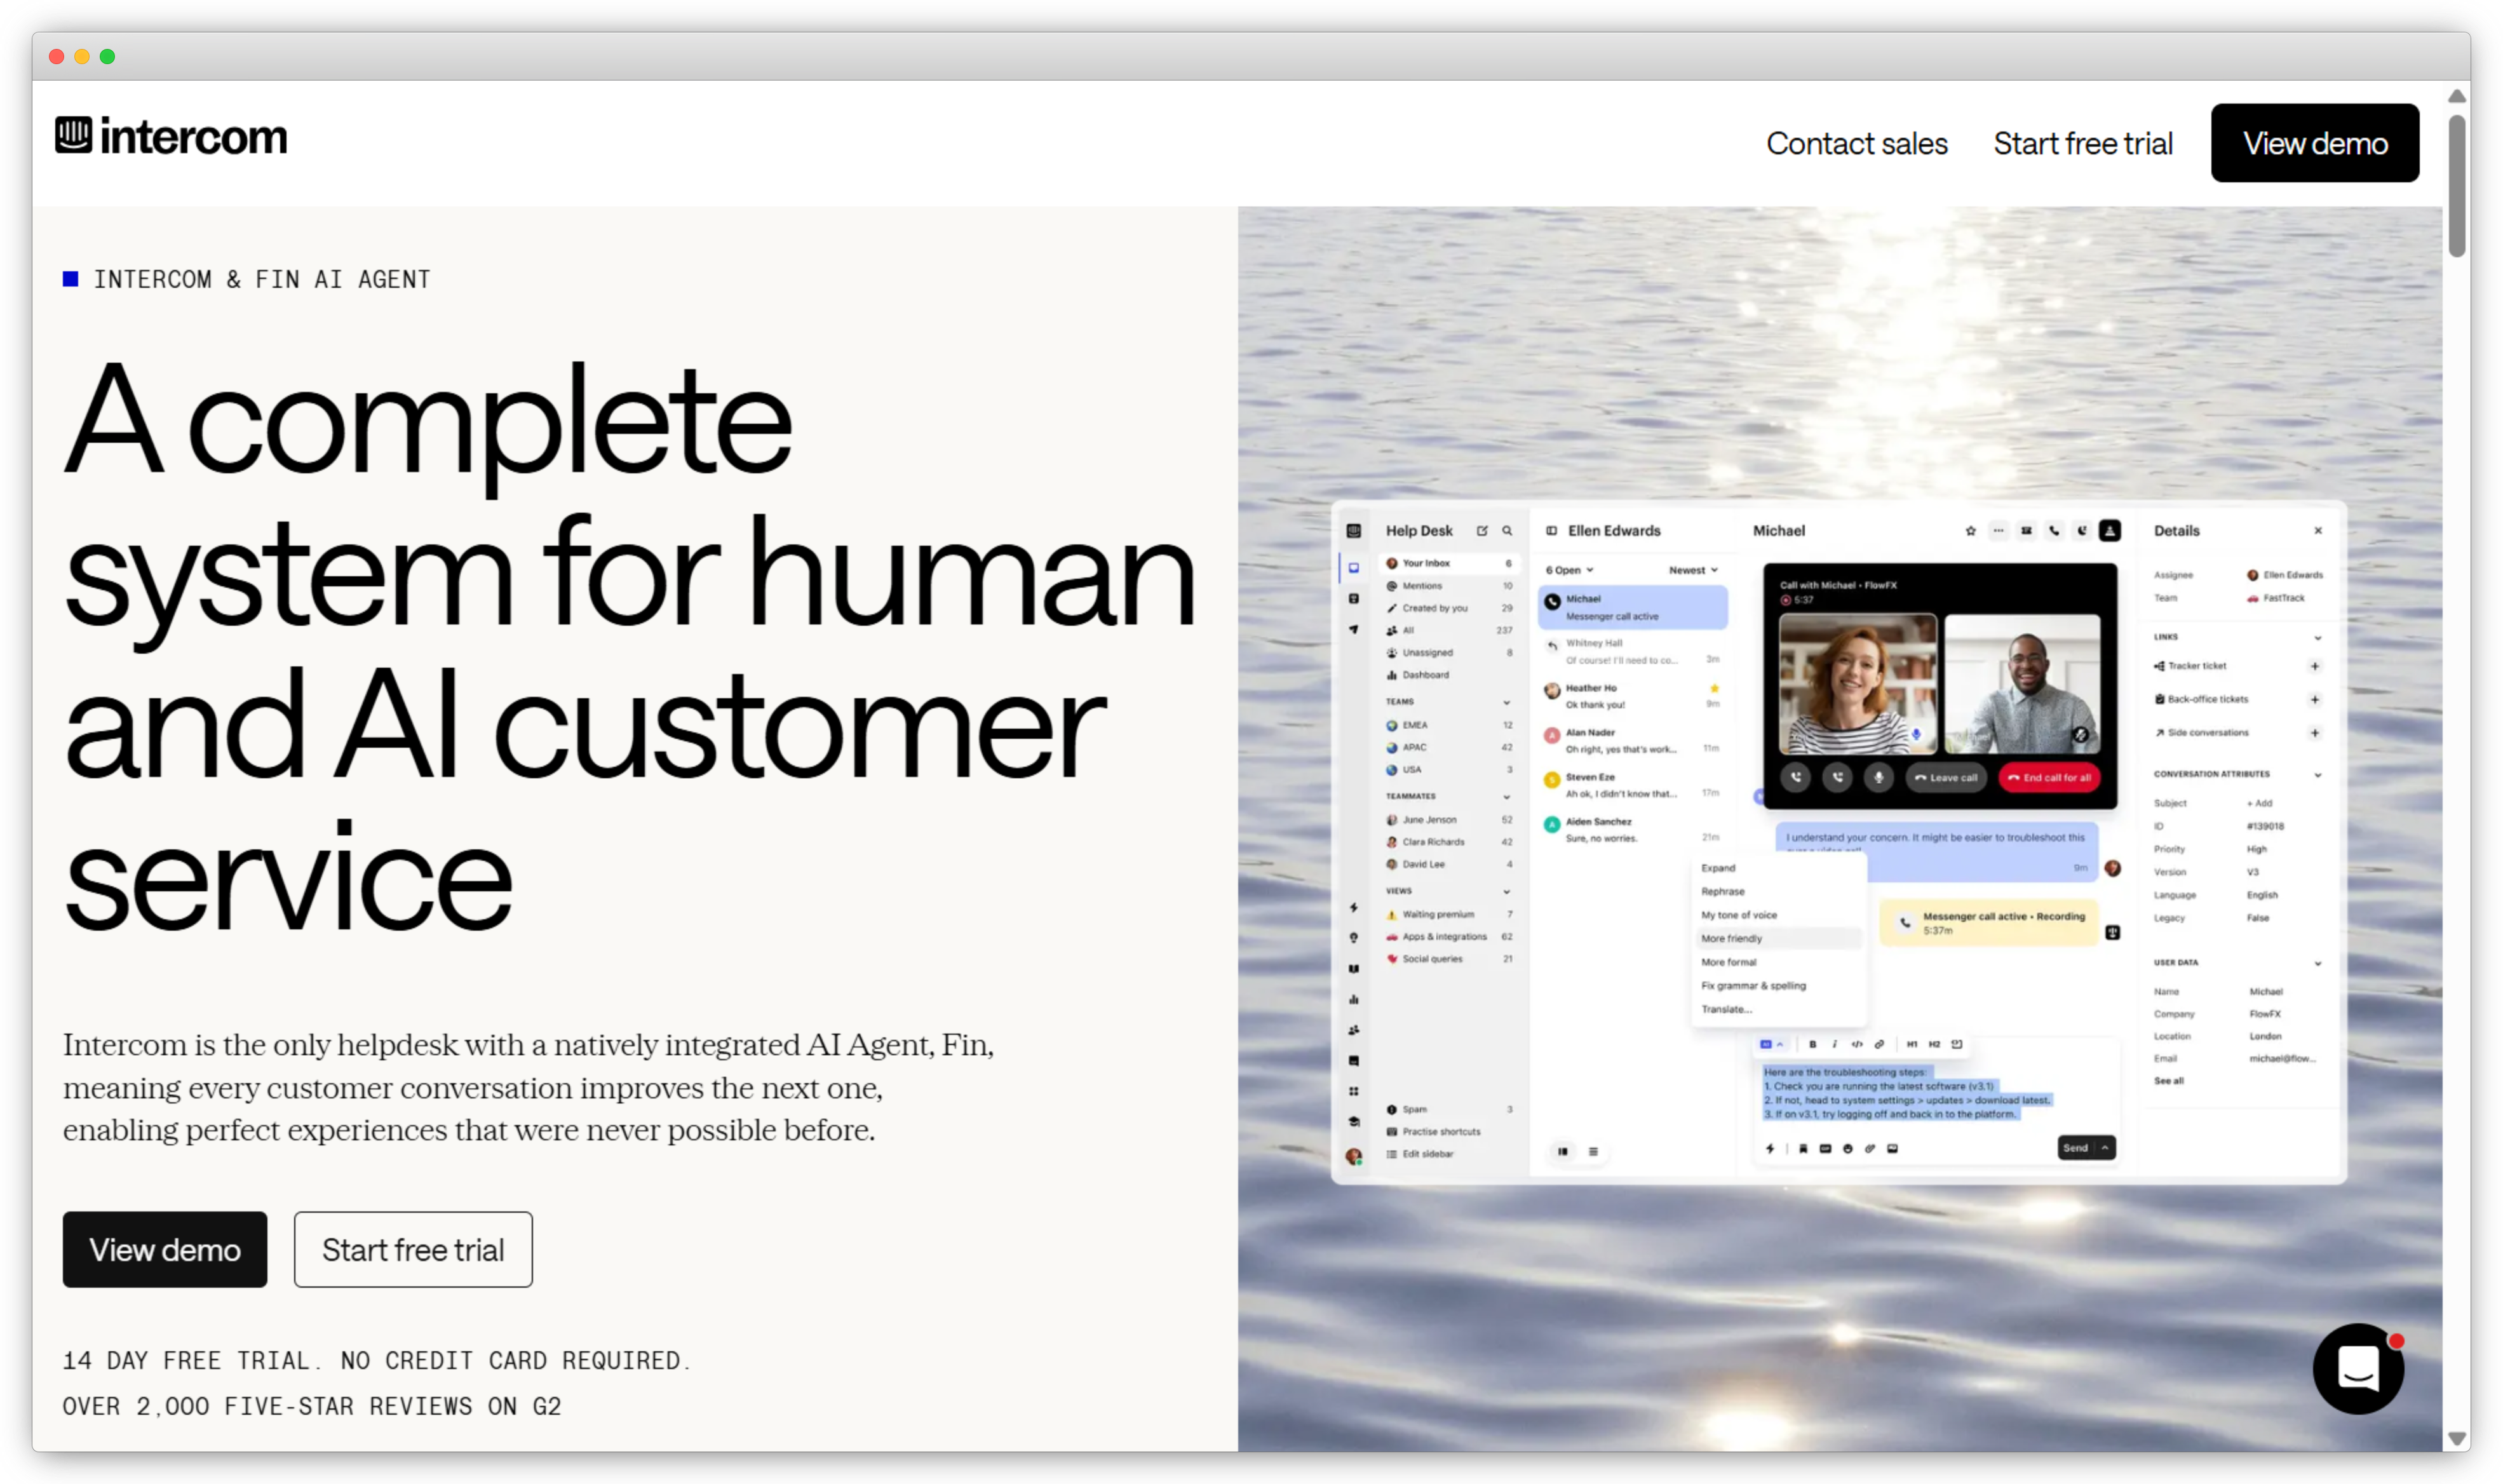
Task: Toggle microphone mute in call controls
Action: click(1878, 777)
